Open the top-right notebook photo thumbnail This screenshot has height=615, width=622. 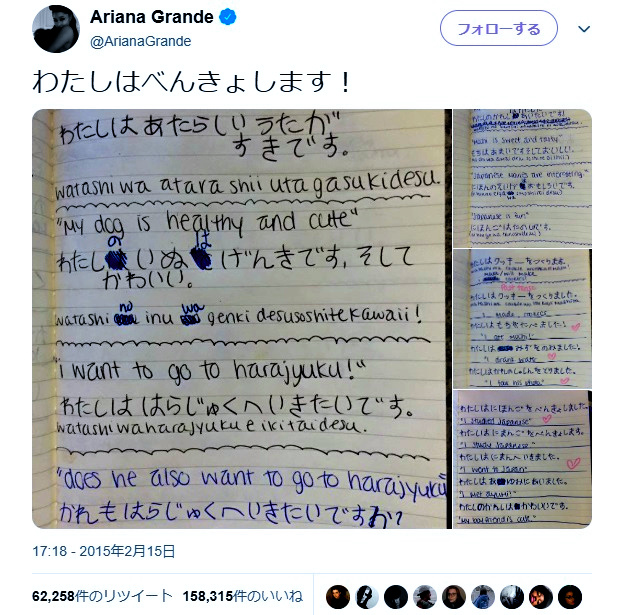tap(522, 178)
